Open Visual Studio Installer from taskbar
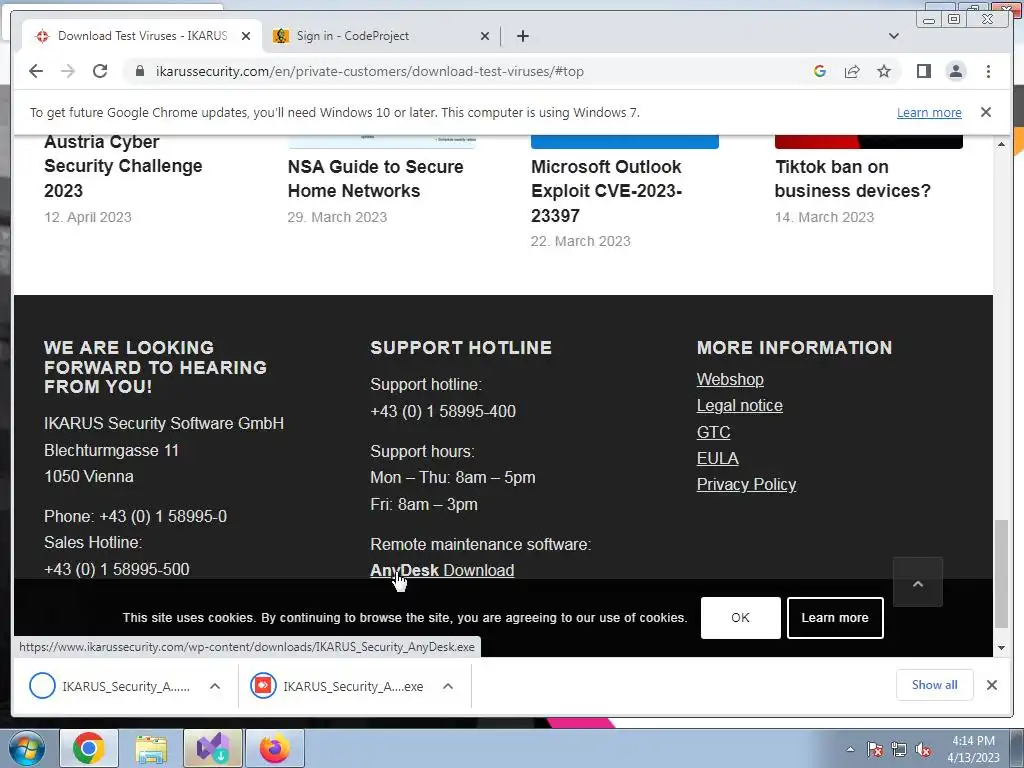 [x=213, y=748]
